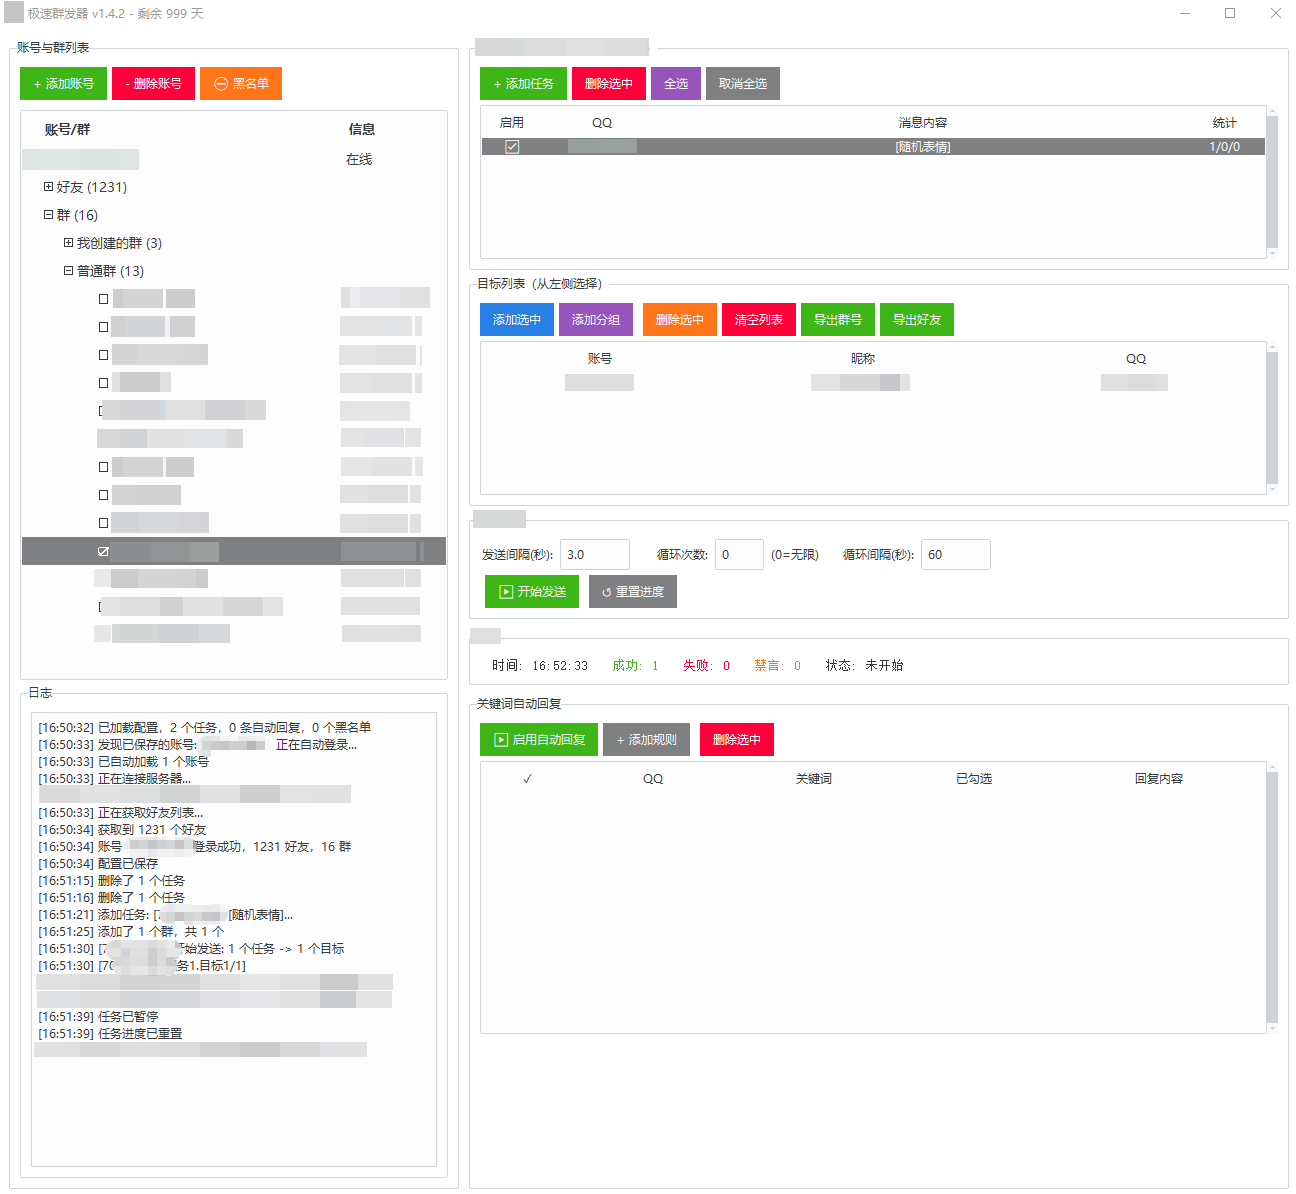Collapse the 普通群 (13) node

pyautogui.click(x=68, y=271)
